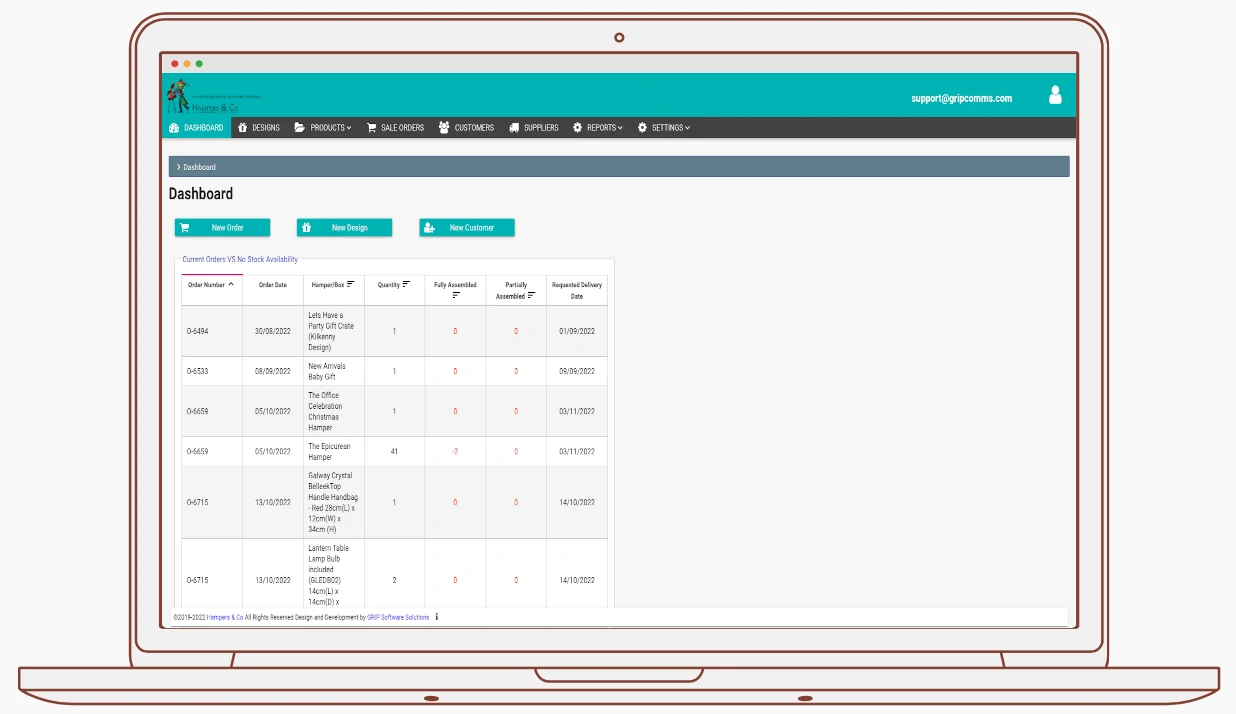
Task: Click the Dashboard gauge icon in the navbar
Action: pyautogui.click(x=174, y=128)
